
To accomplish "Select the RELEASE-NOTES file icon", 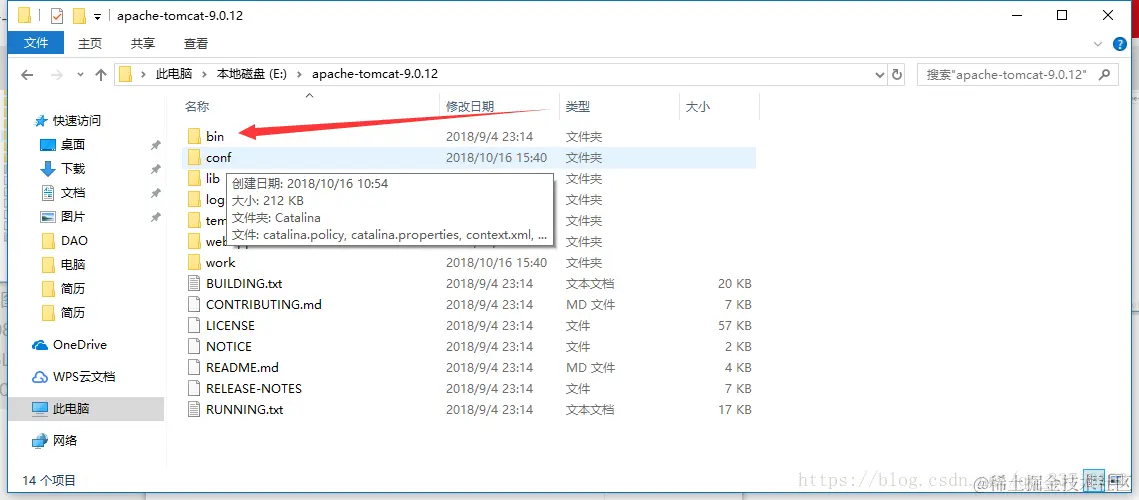I will click(x=193, y=389).
